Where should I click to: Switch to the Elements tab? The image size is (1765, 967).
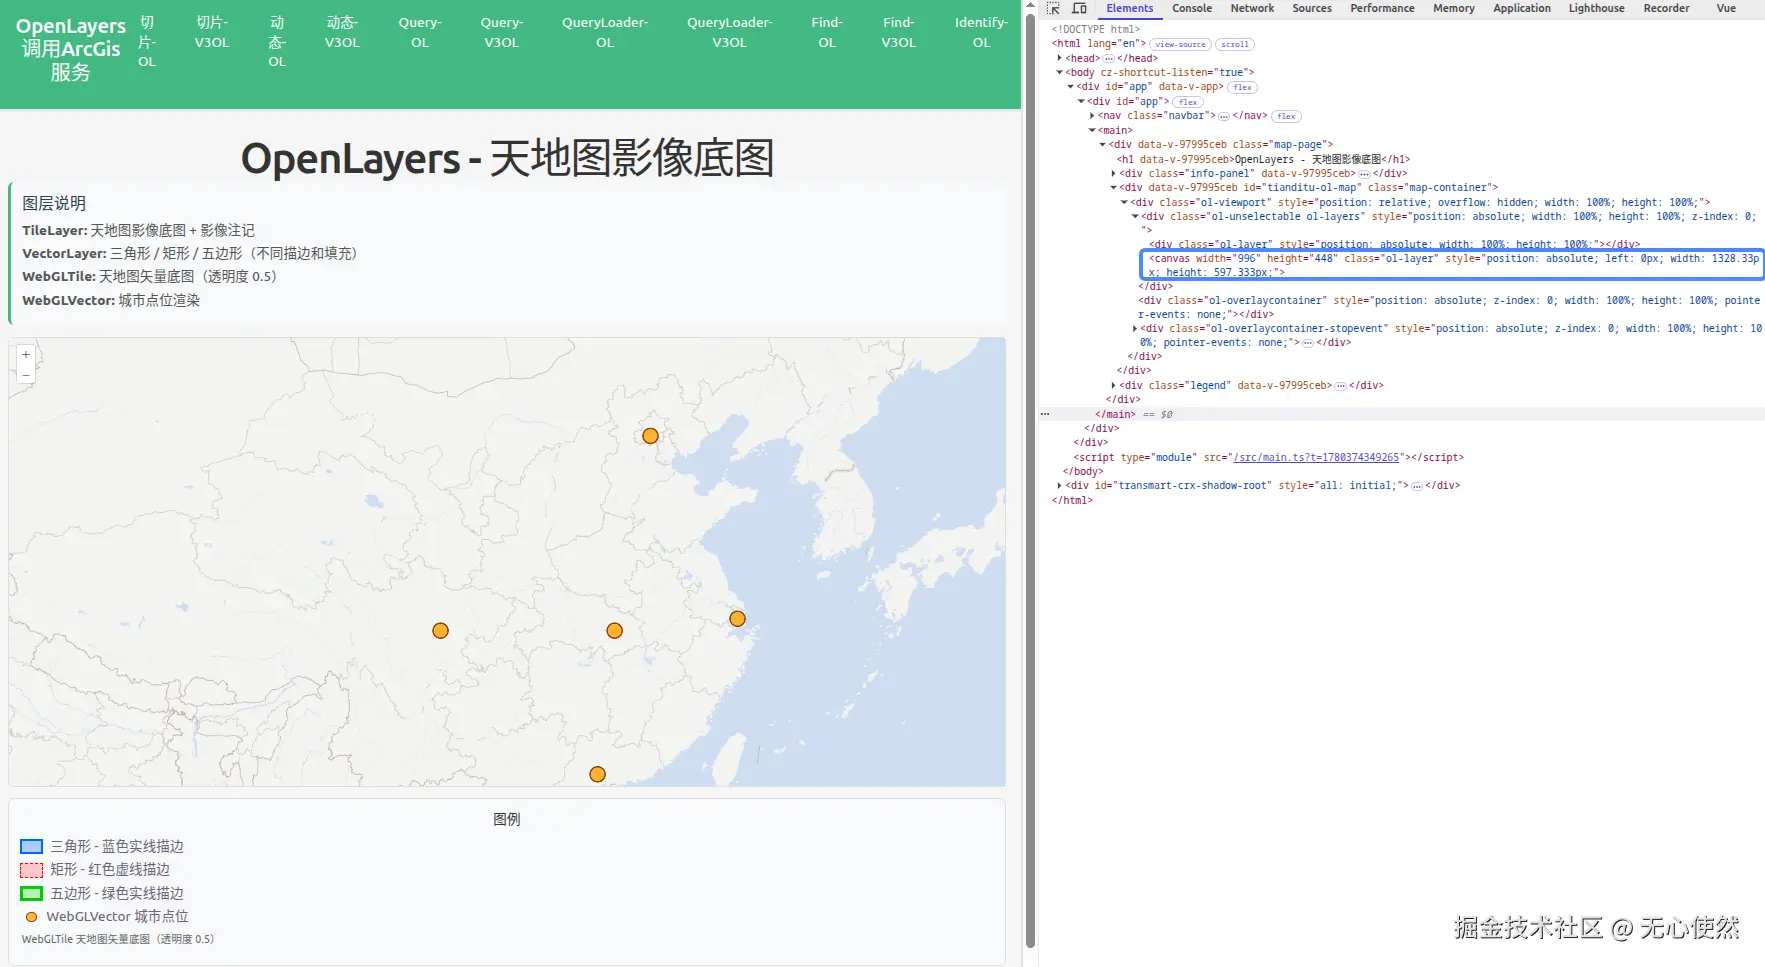1129,8
